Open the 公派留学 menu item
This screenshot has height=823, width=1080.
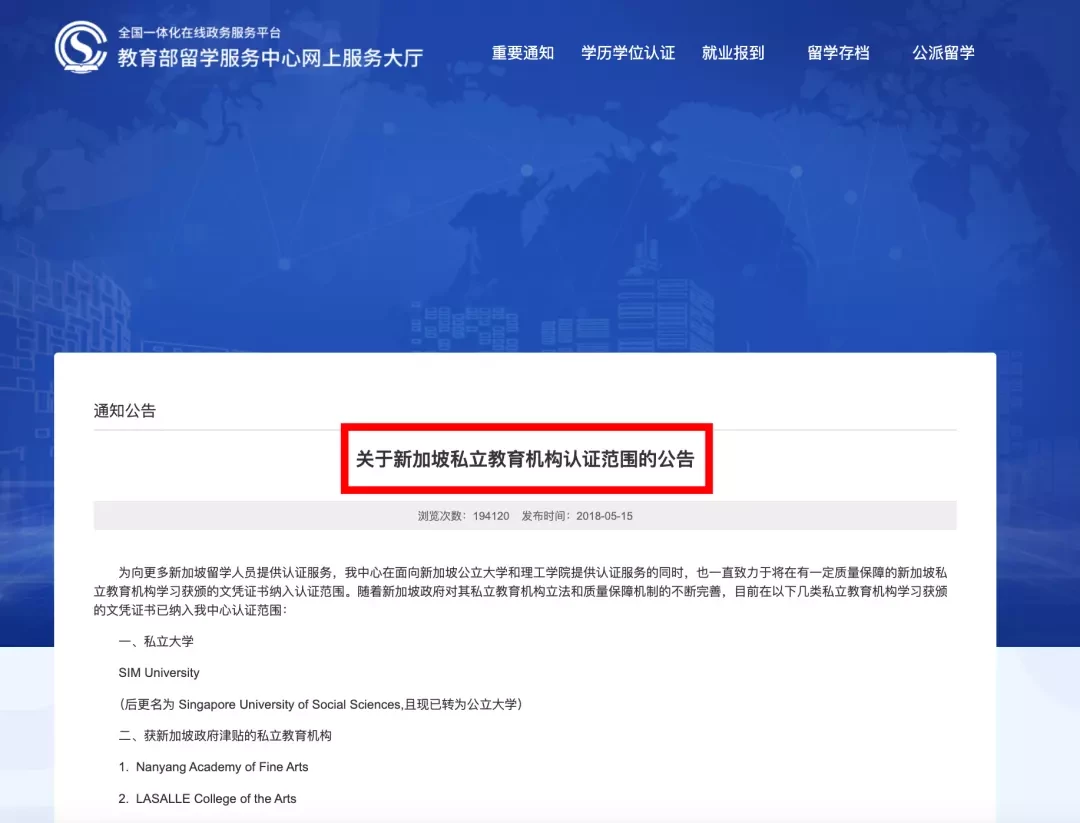tap(944, 53)
